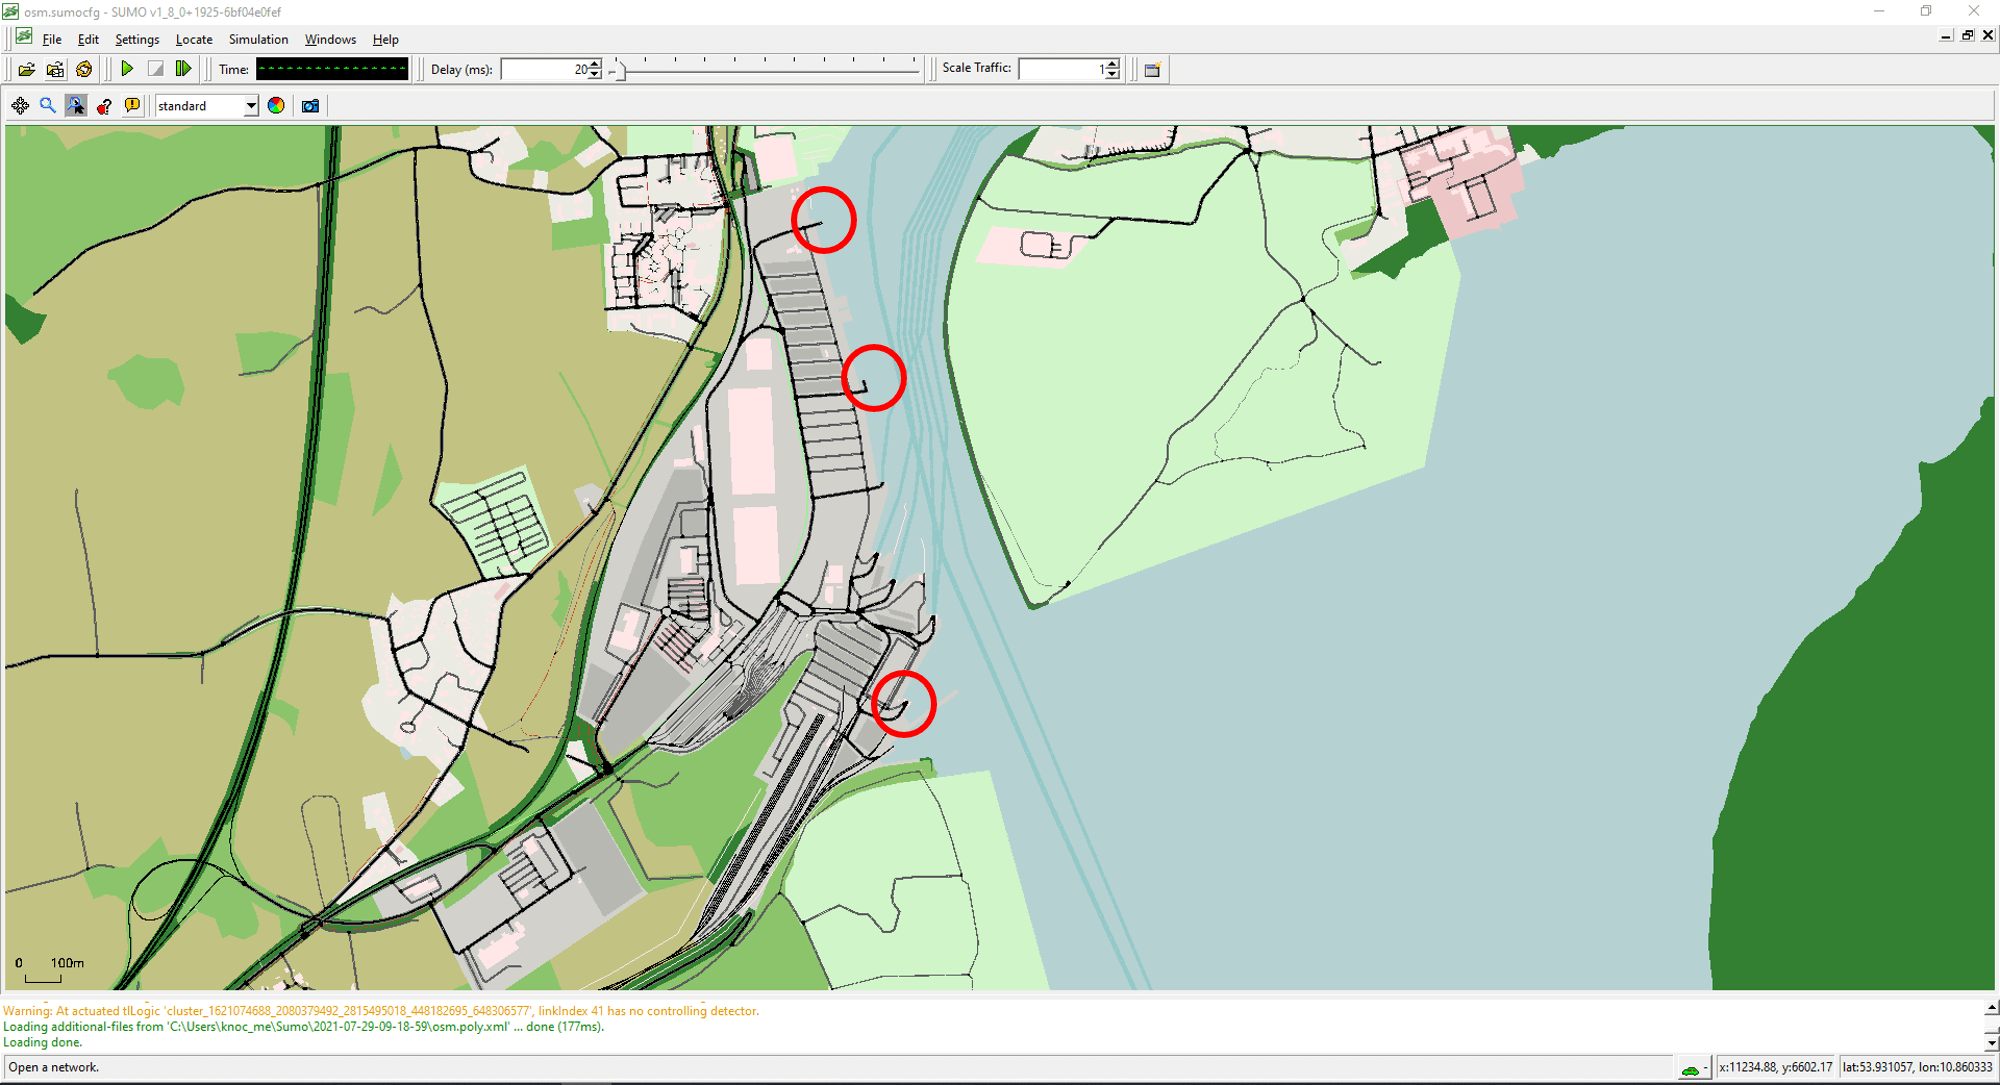This screenshot has height=1085, width=2000.
Task: Expand the standard coloring scheme dropdown
Action: pos(250,106)
